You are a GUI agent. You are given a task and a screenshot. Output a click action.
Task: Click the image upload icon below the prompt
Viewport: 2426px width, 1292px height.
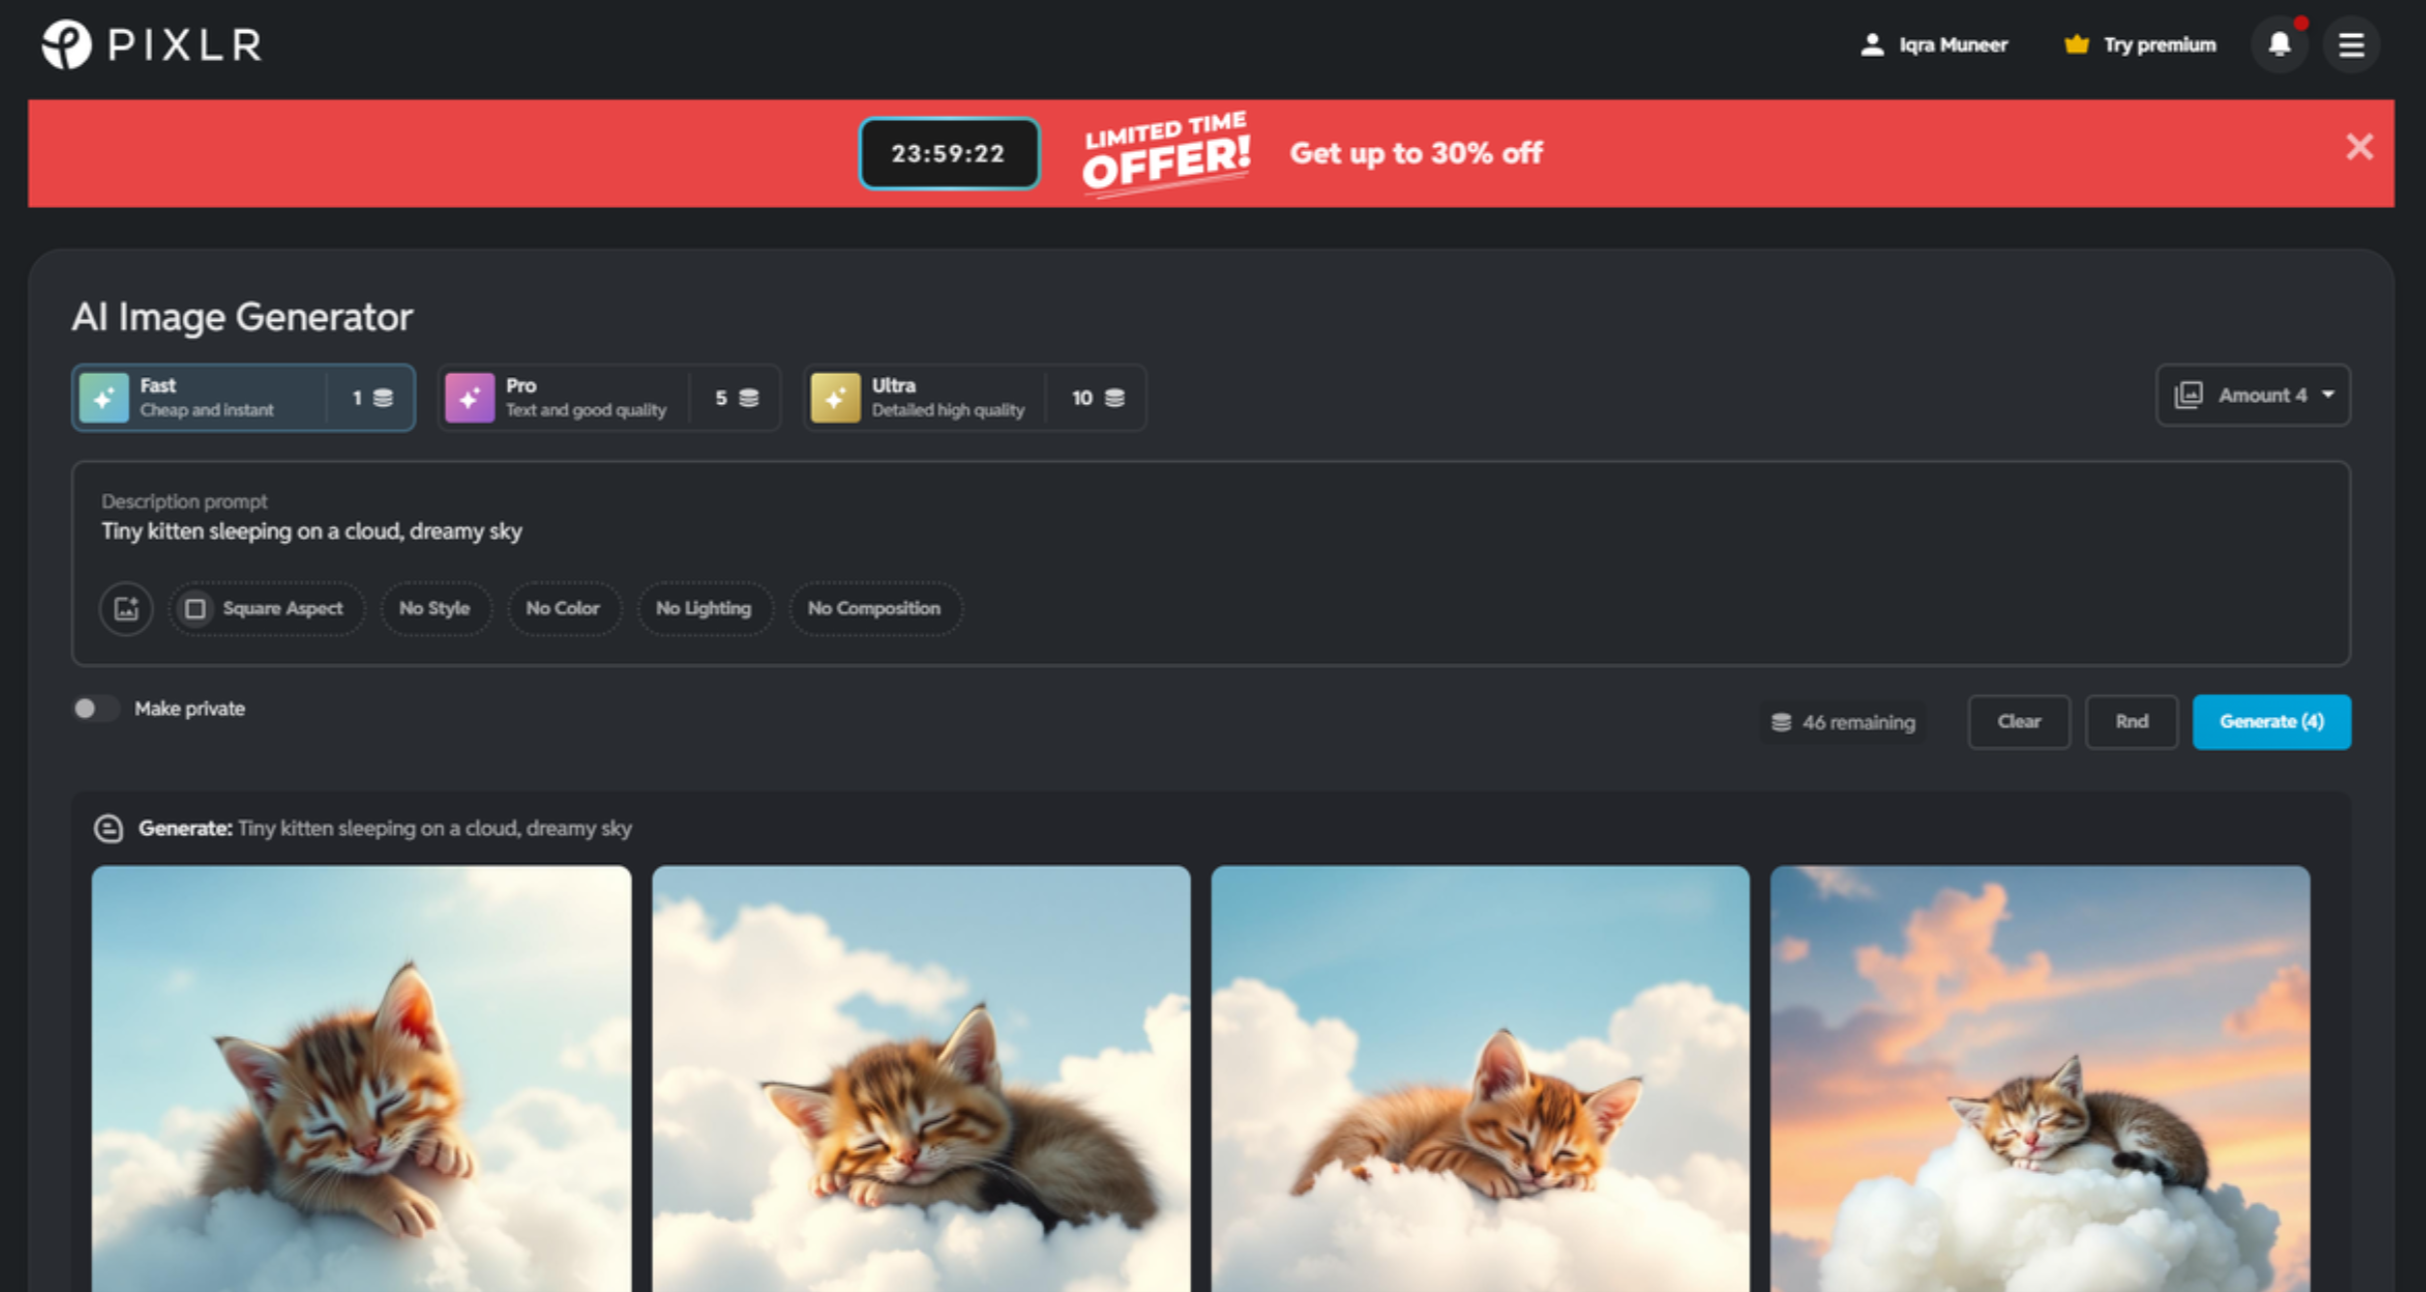(x=125, y=608)
